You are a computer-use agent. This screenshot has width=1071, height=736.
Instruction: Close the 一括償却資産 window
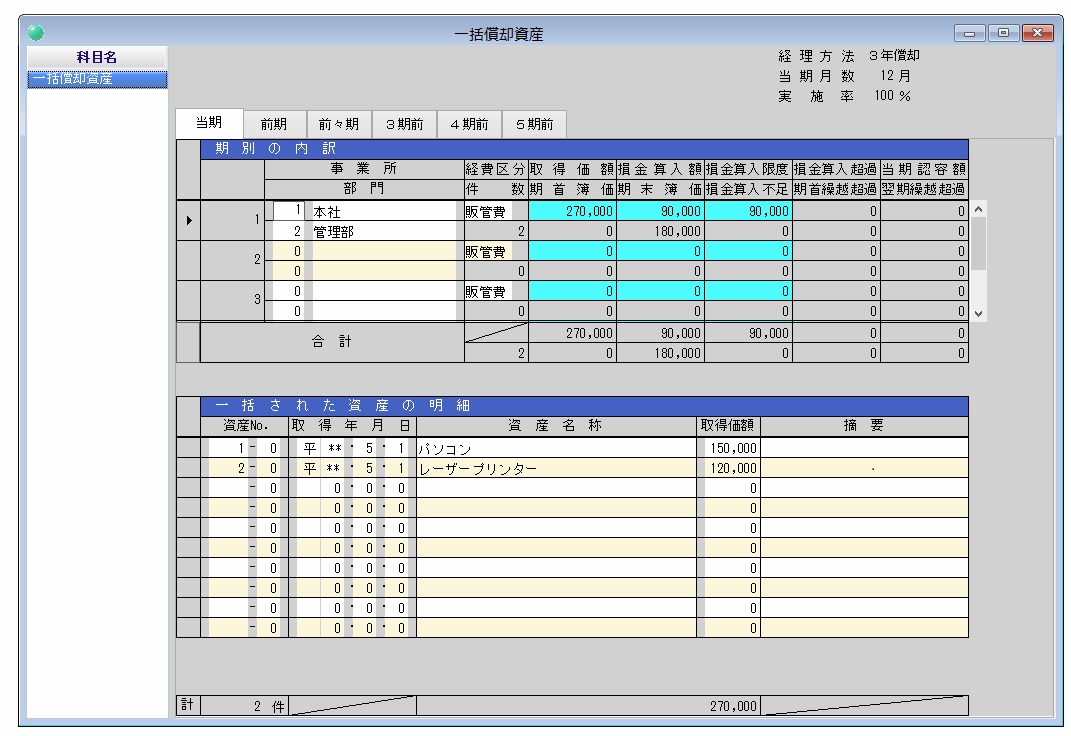(x=1038, y=33)
